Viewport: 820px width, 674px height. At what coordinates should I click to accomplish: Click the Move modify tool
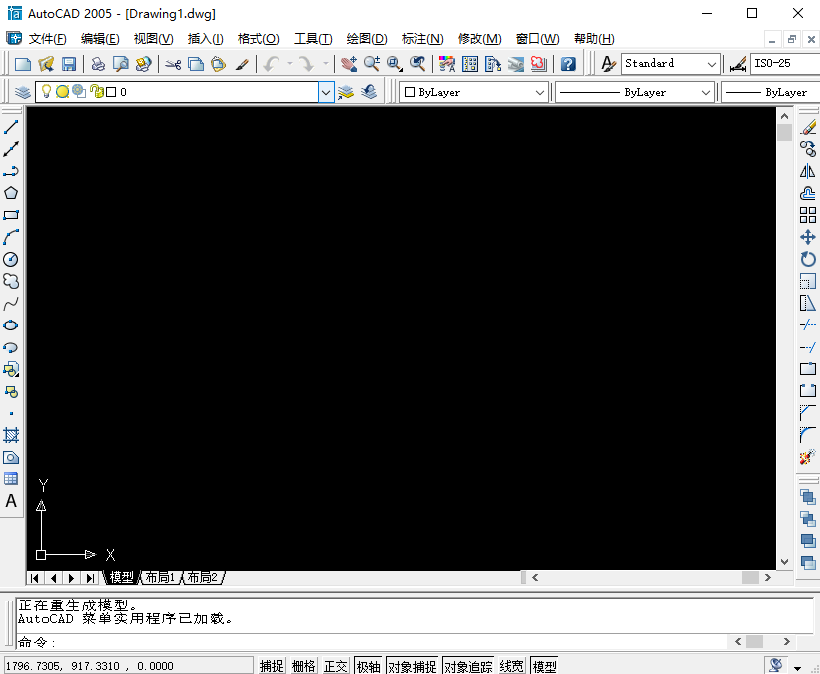(808, 237)
